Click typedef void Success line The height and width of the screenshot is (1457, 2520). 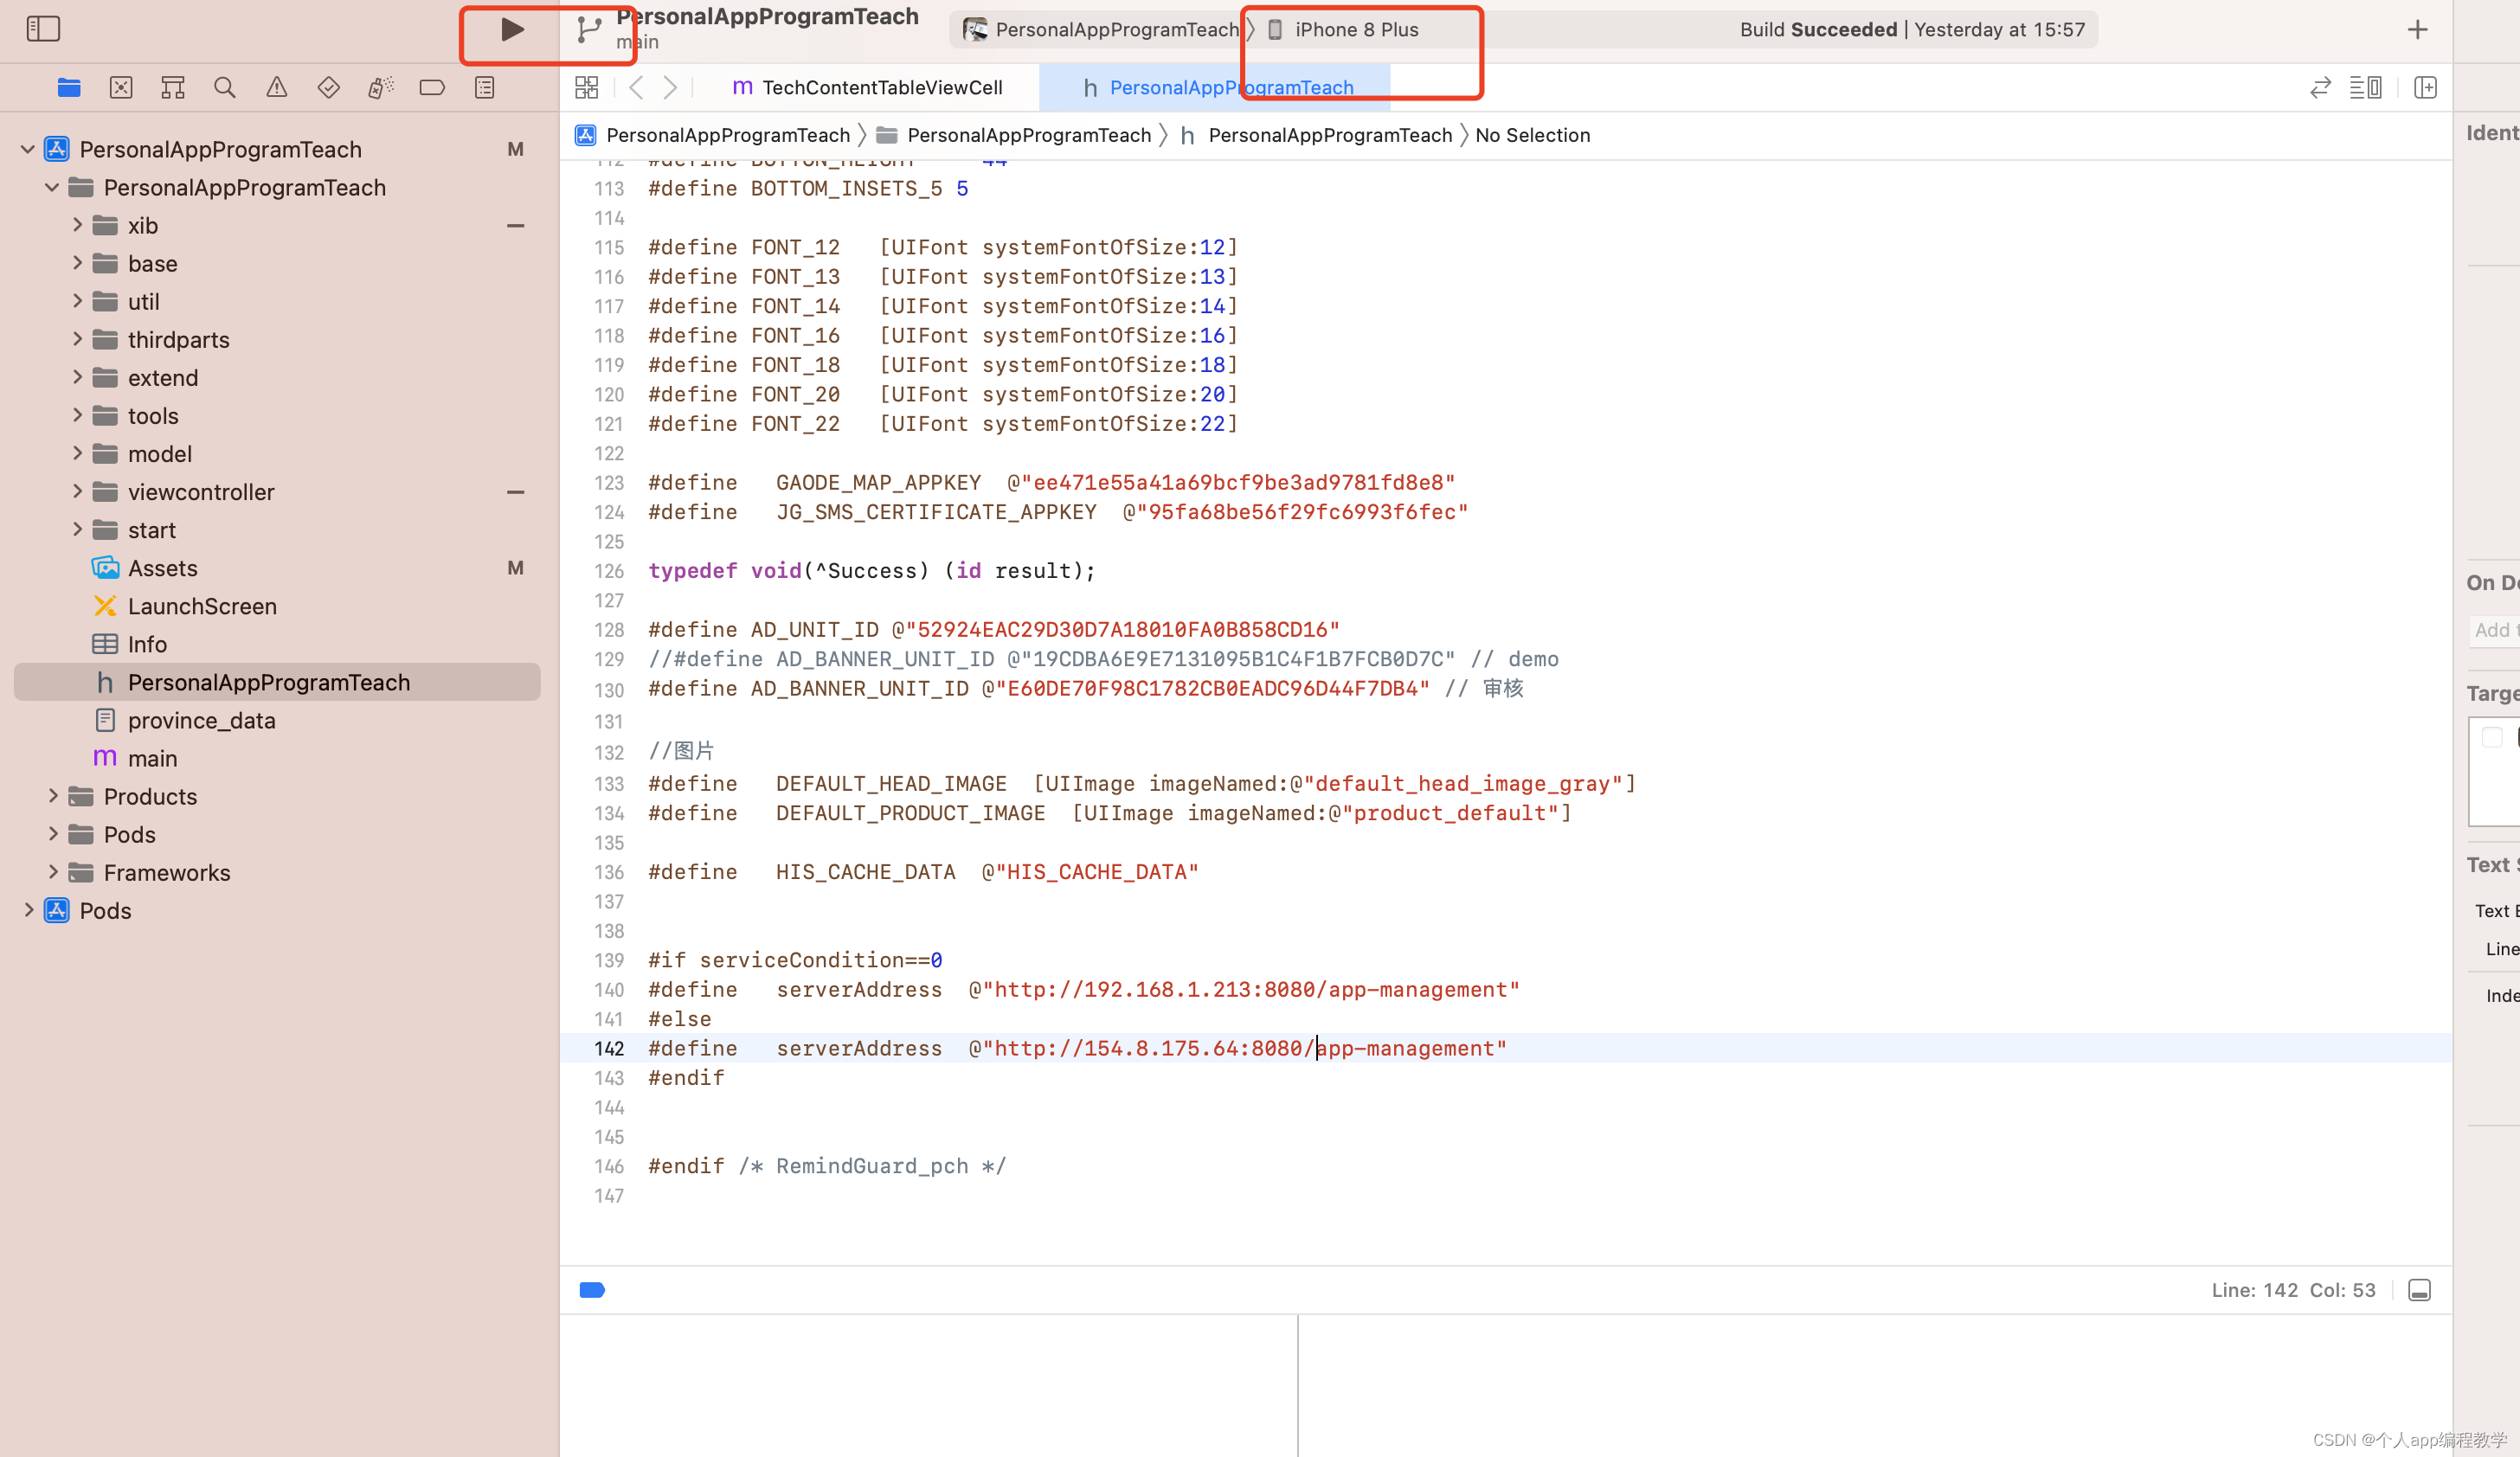pyautogui.click(x=872, y=570)
